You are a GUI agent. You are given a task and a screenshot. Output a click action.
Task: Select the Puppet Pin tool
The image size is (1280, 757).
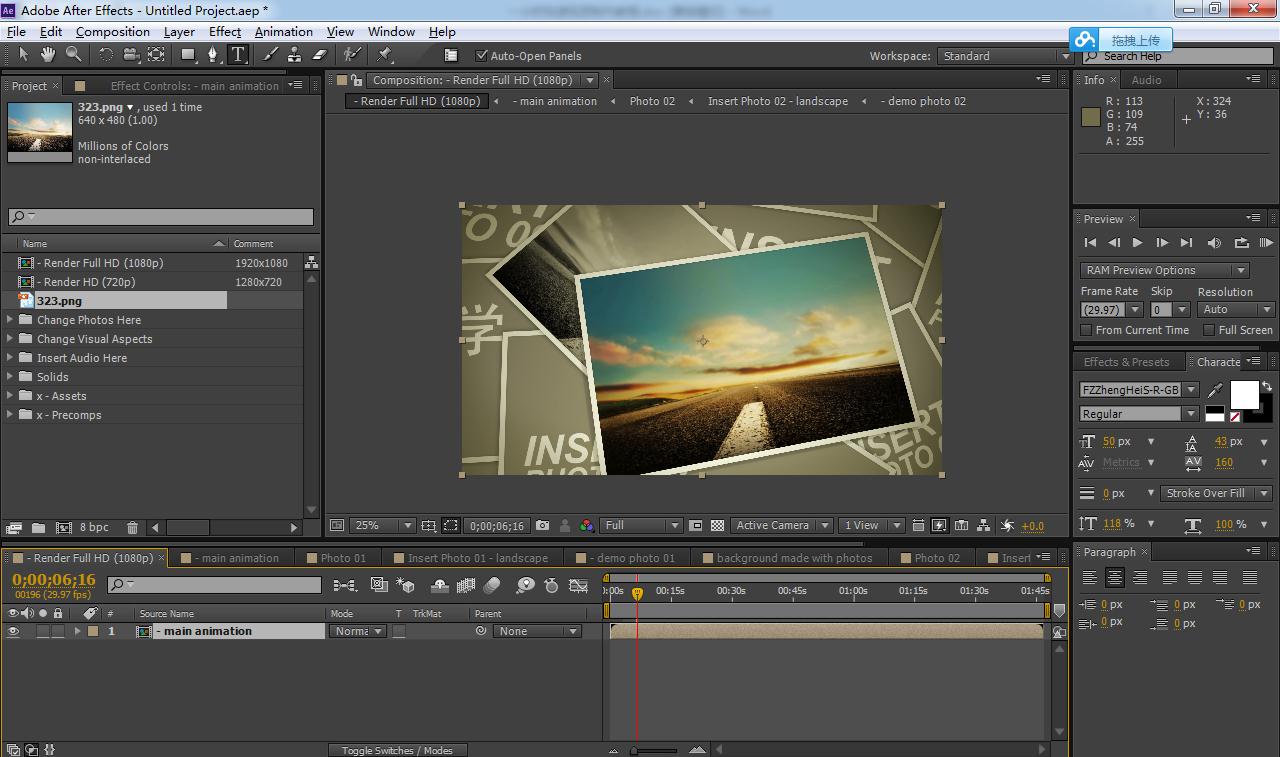[x=385, y=55]
